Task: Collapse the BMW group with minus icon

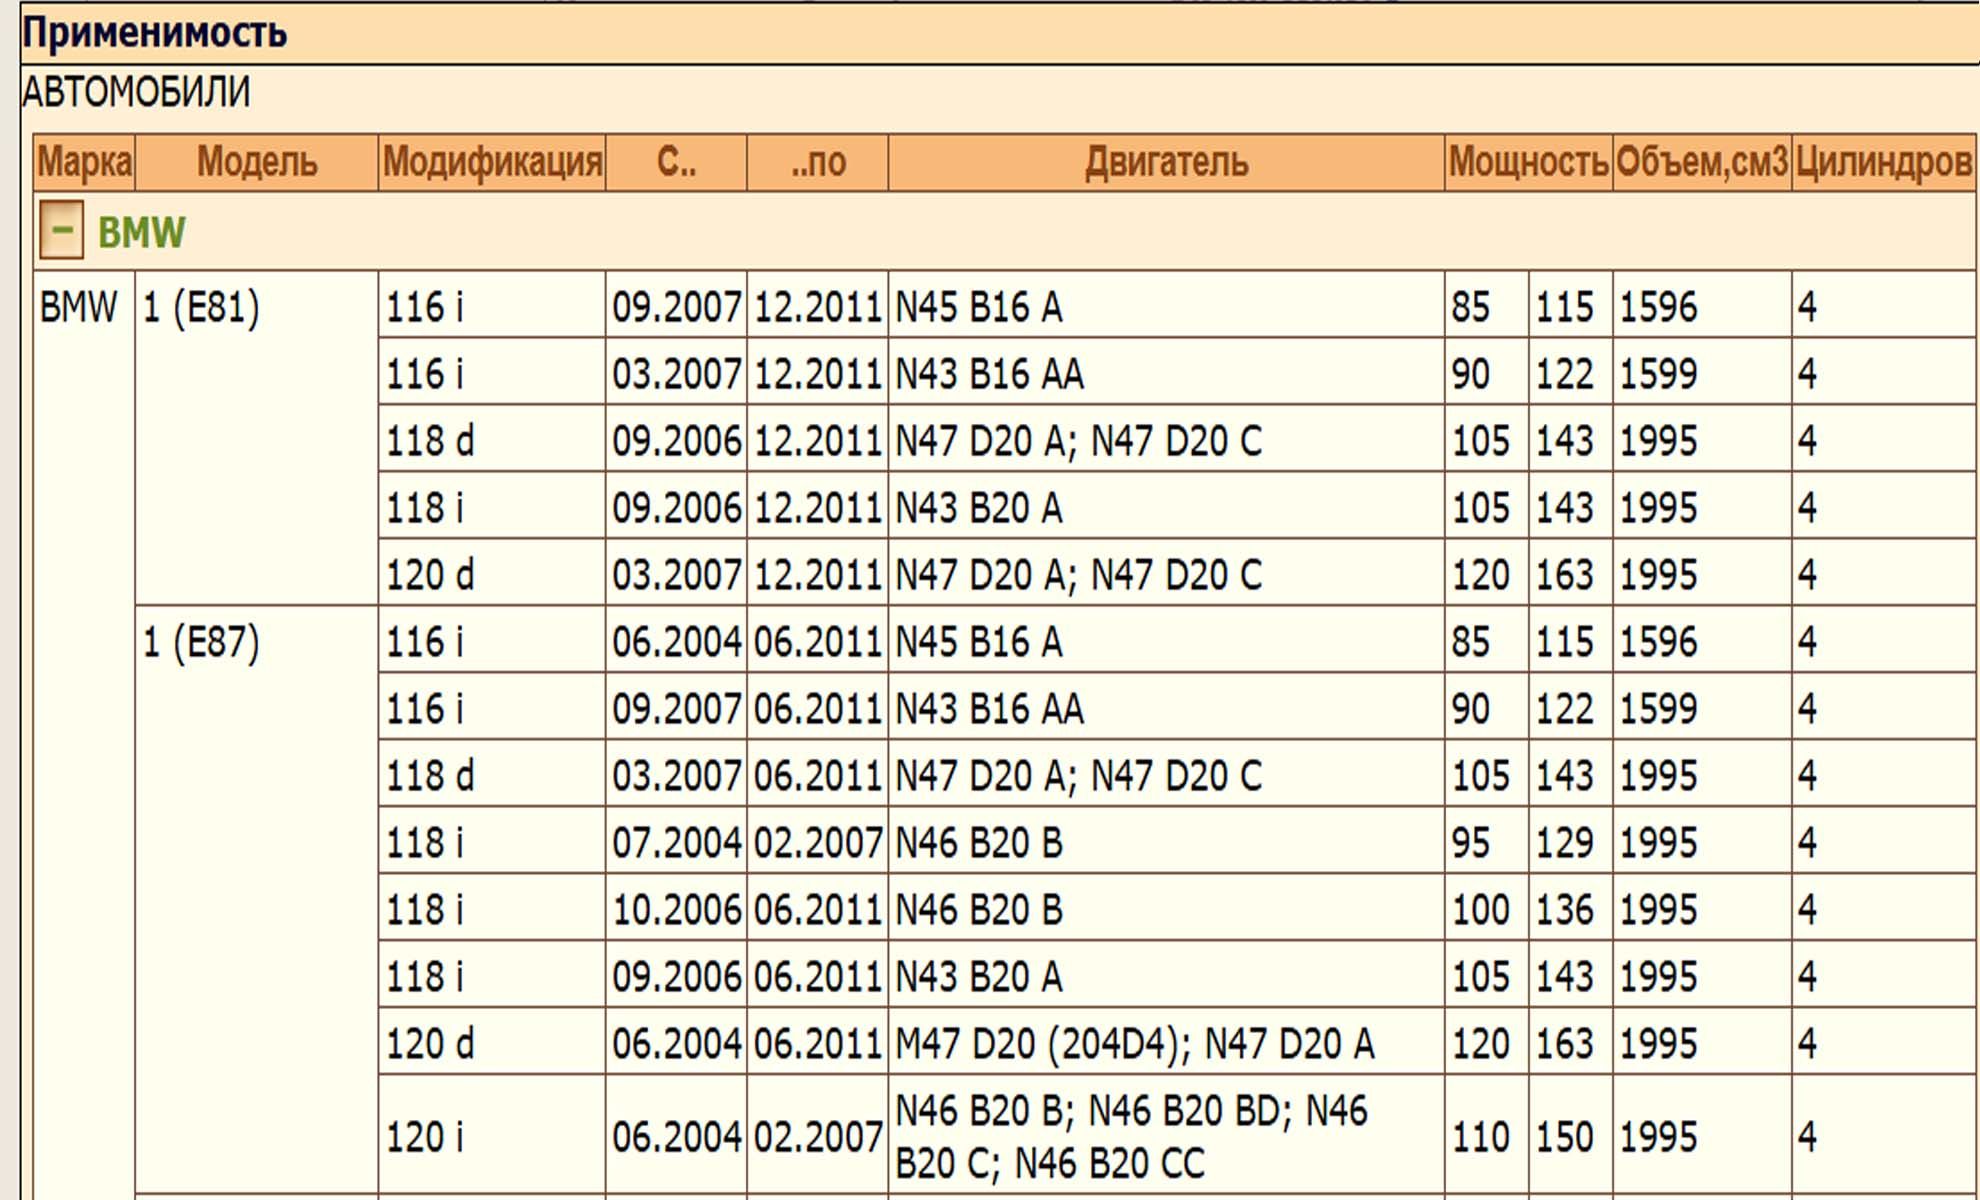Action: [61, 230]
